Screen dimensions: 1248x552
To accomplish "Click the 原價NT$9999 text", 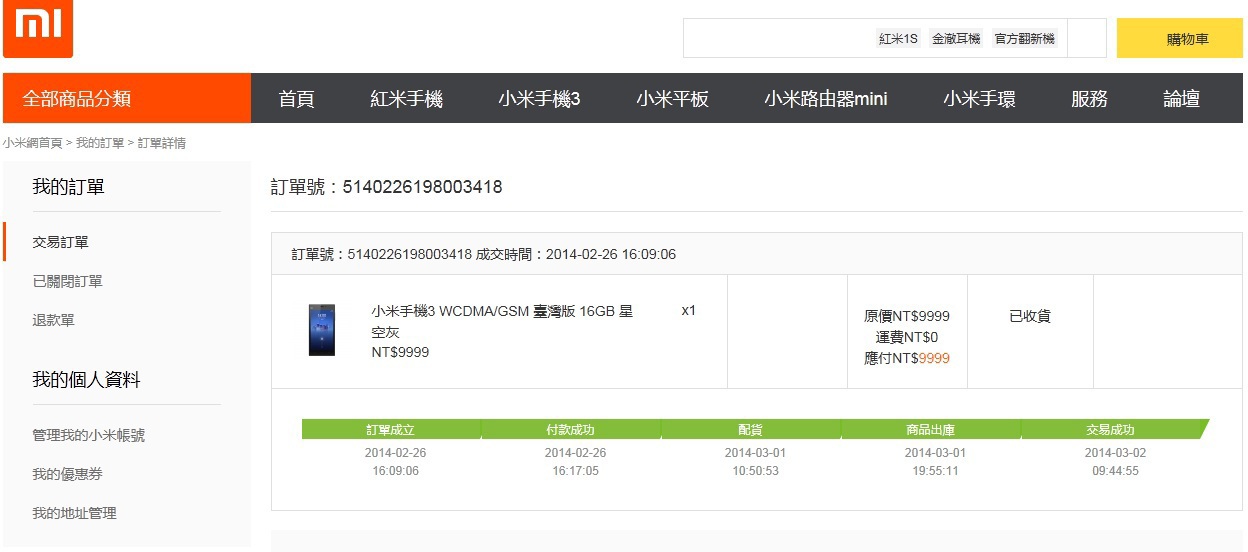I will 907,316.
